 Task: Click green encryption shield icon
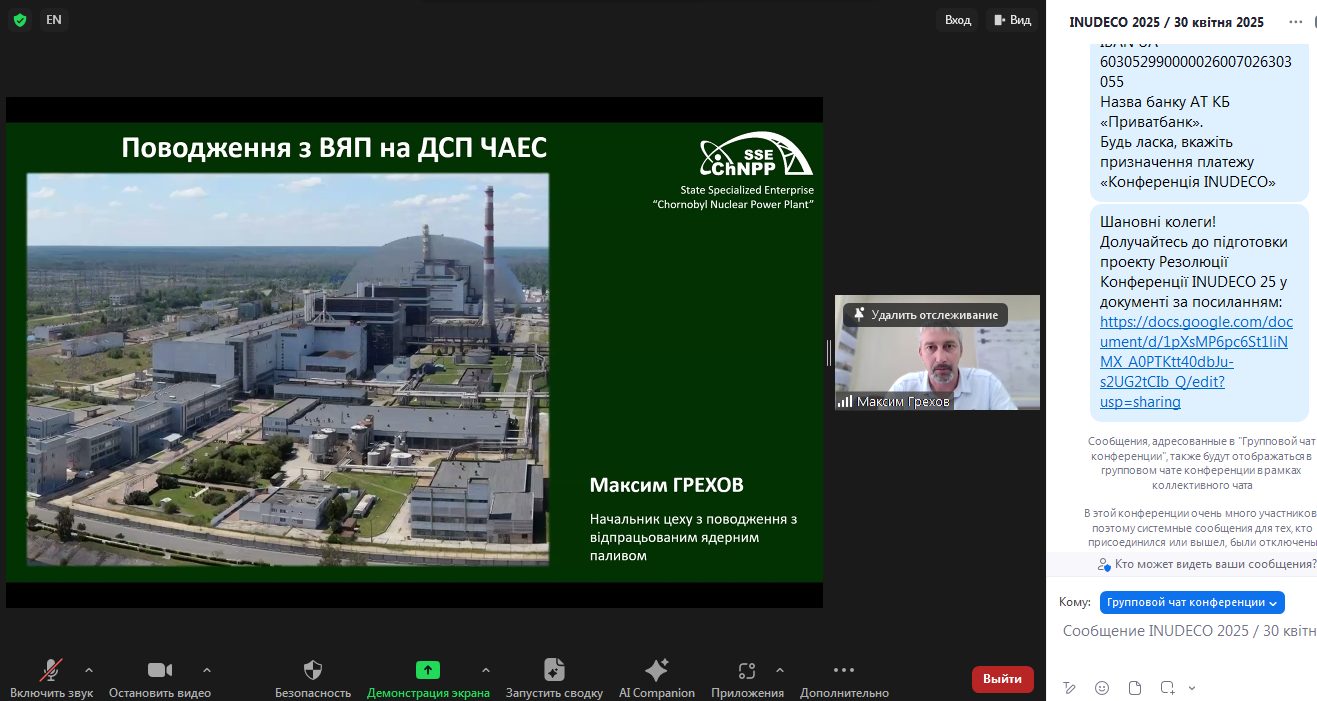click(x=20, y=20)
